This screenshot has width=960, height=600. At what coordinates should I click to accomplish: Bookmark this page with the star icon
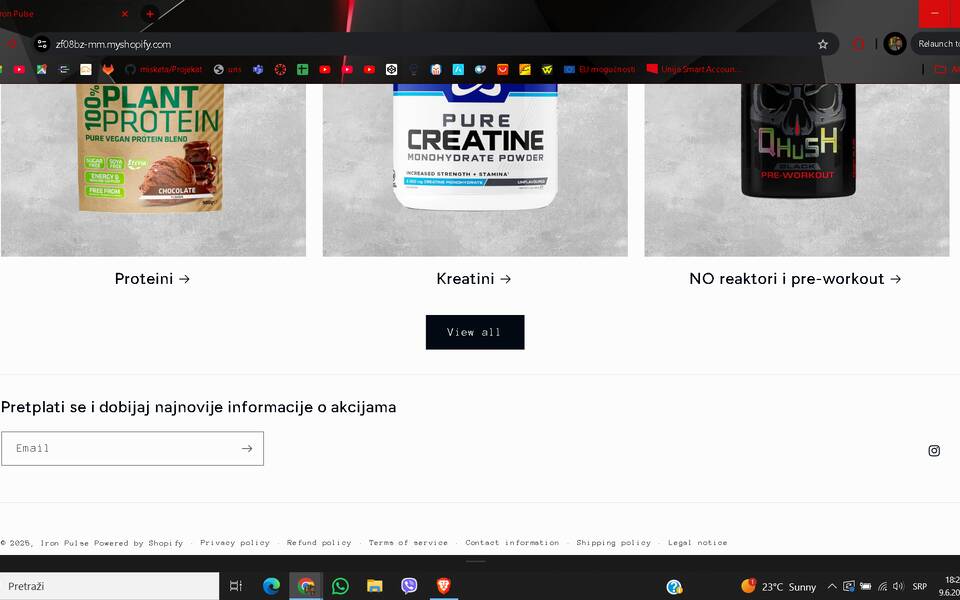pos(823,44)
